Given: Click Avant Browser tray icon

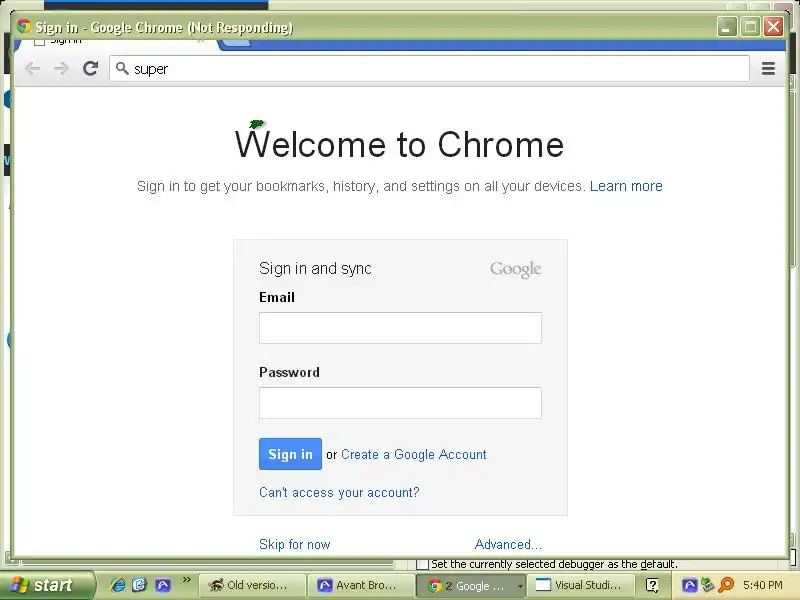Looking at the screenshot, I should (x=689, y=585).
